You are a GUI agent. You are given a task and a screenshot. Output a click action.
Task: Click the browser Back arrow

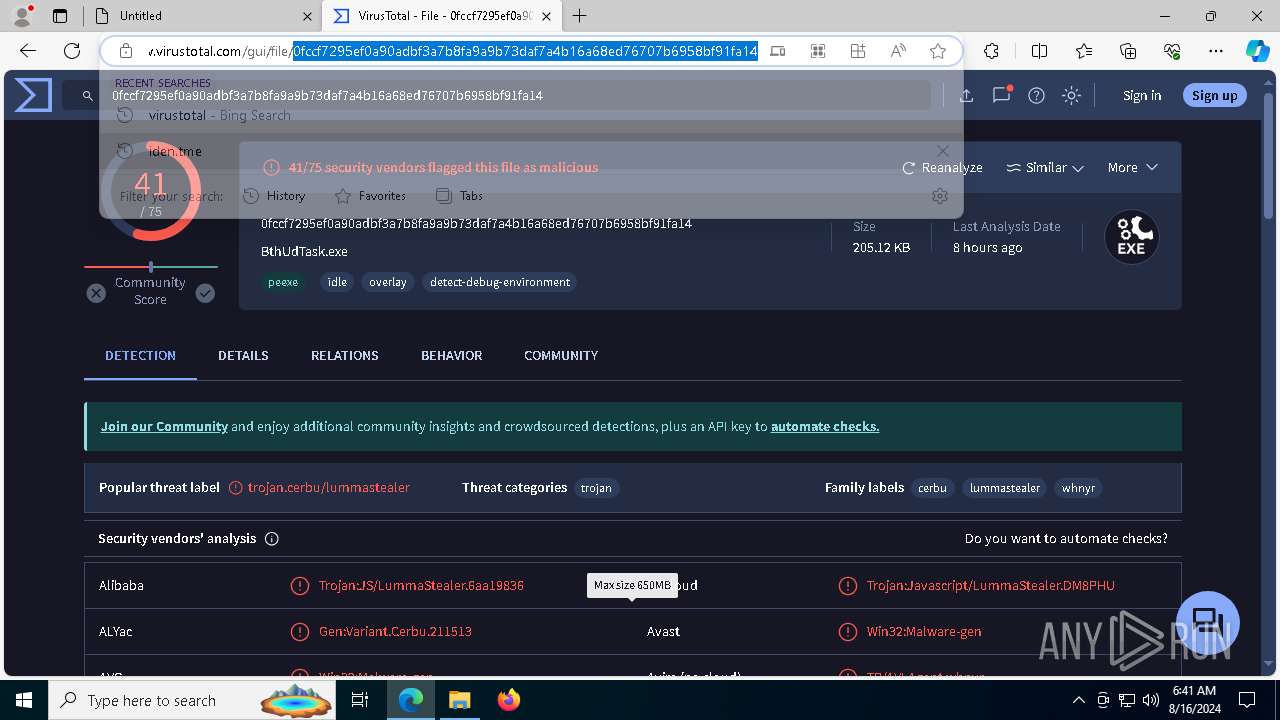28,51
